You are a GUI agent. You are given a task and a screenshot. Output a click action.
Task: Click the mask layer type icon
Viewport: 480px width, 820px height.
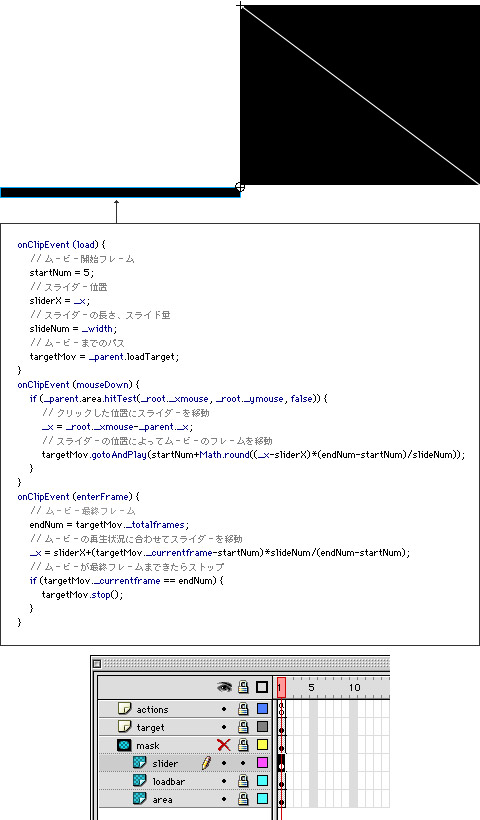tap(124, 745)
